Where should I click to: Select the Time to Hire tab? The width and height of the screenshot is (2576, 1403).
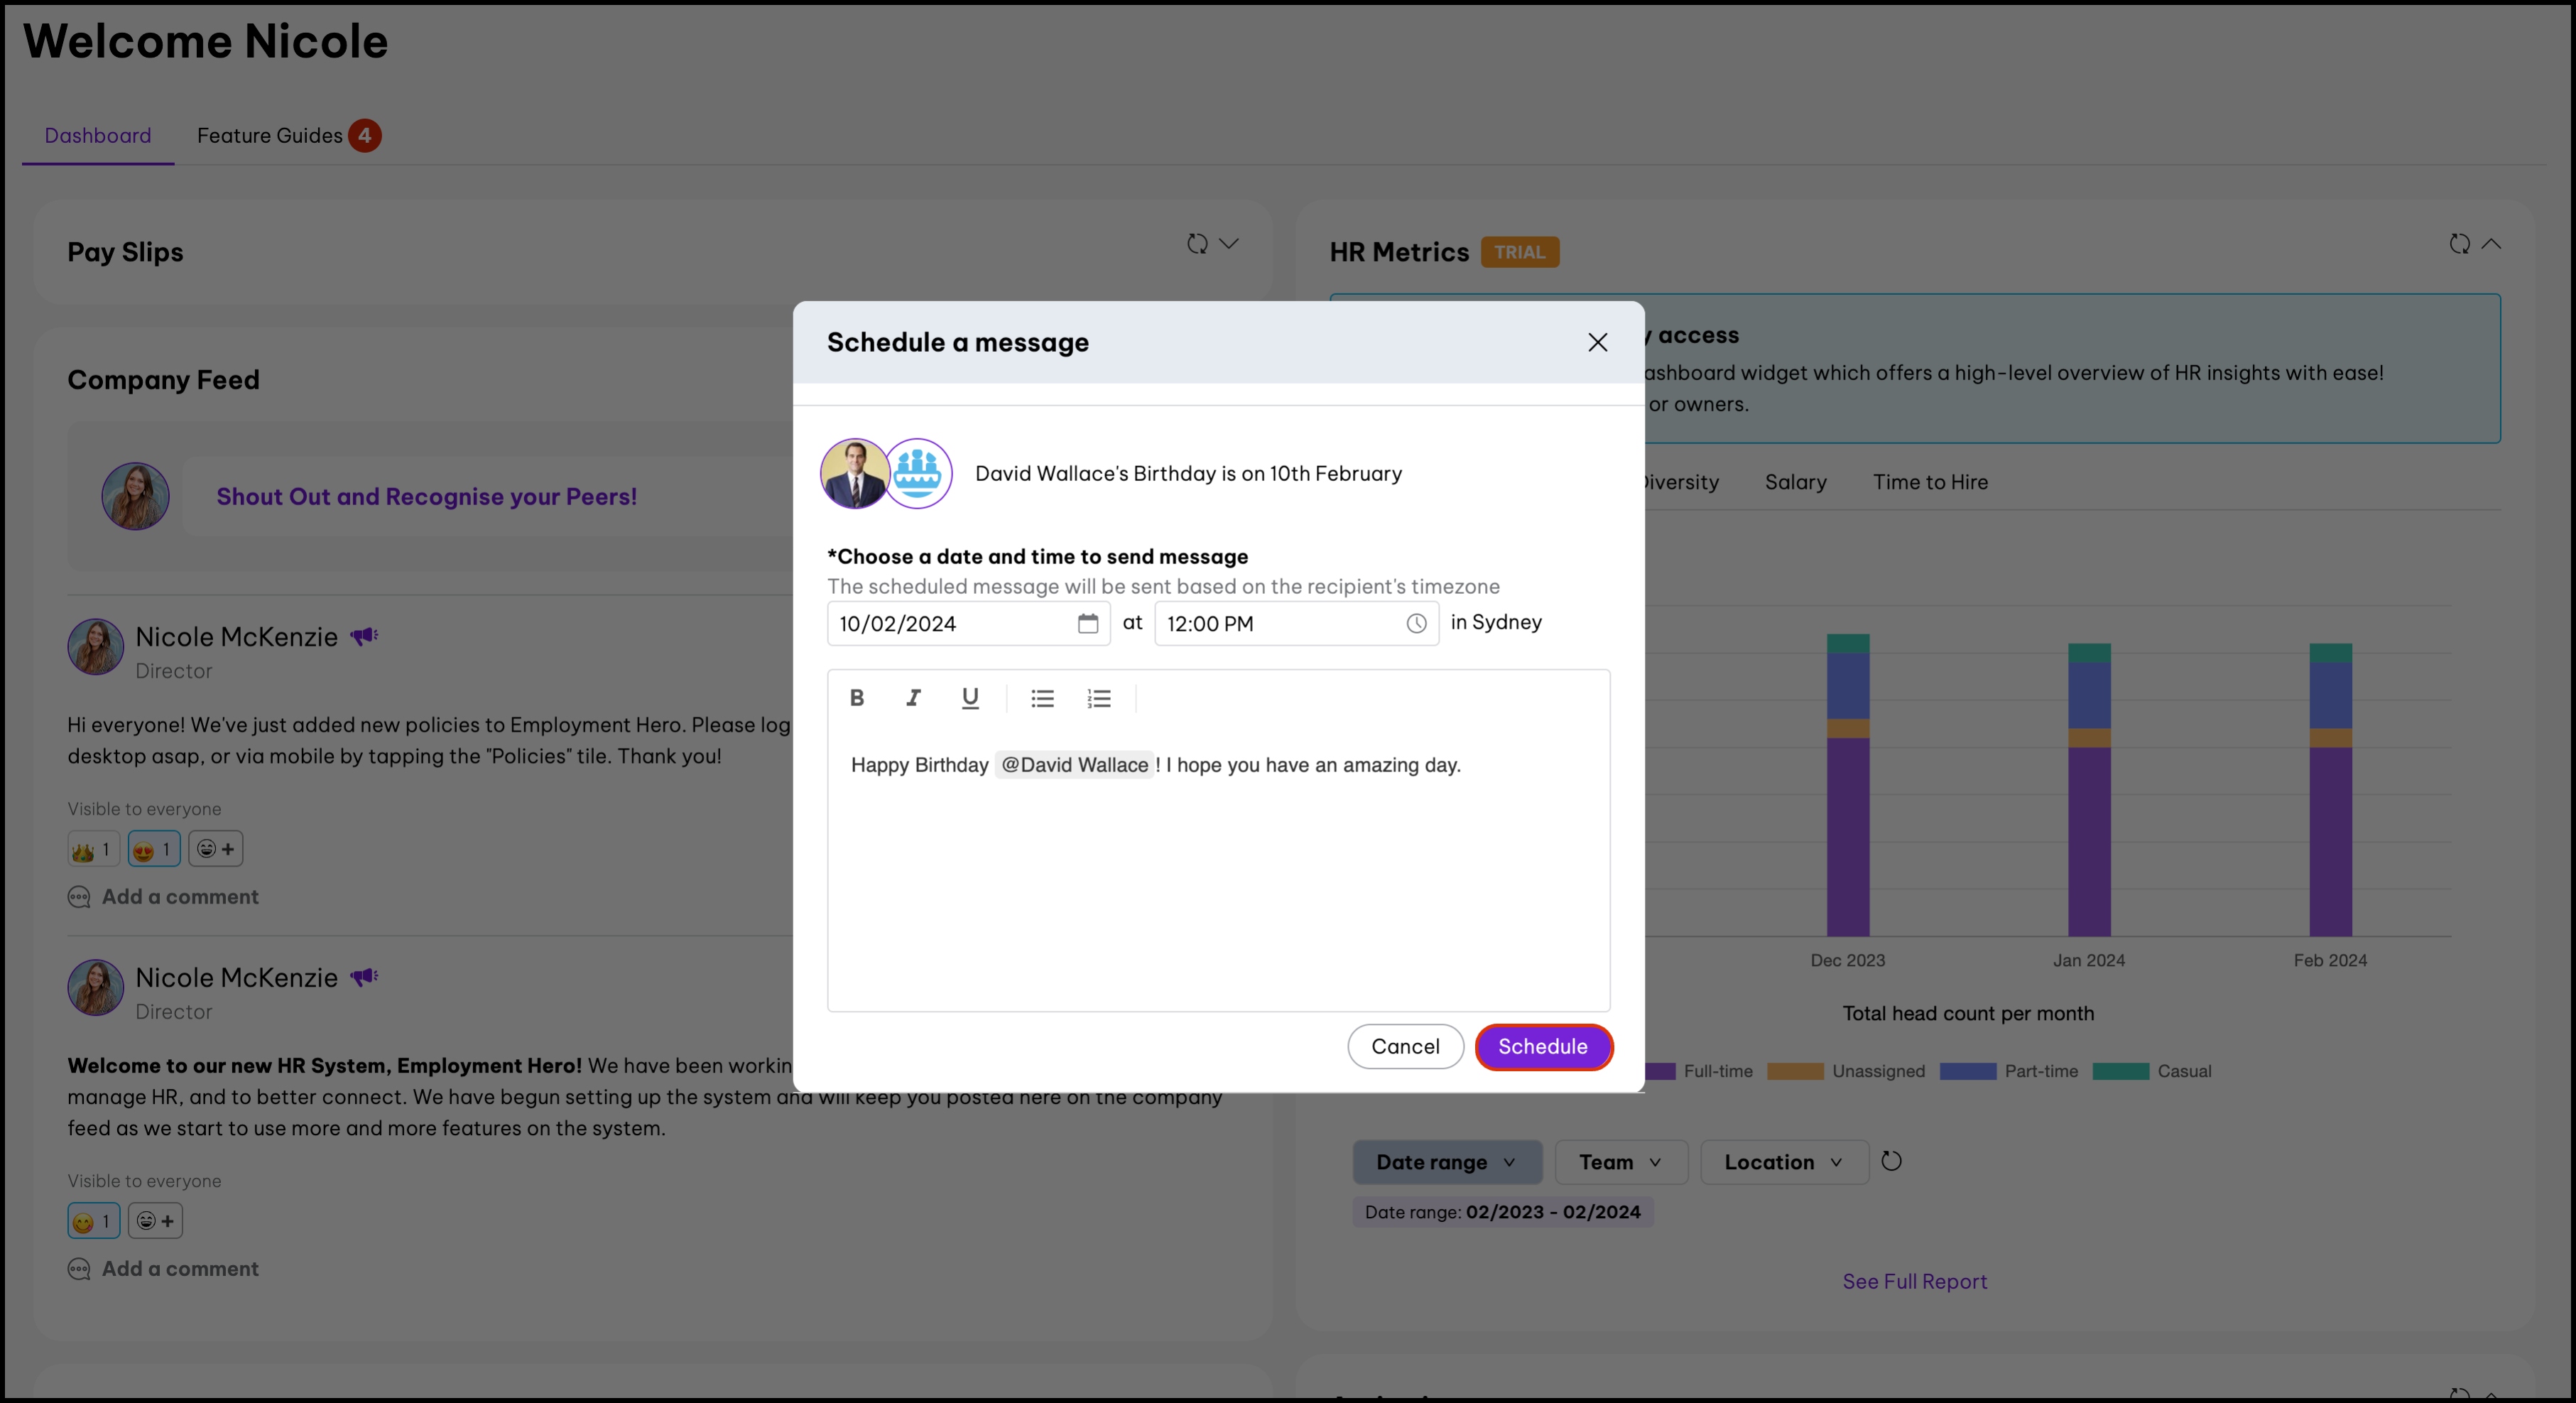tap(1930, 482)
